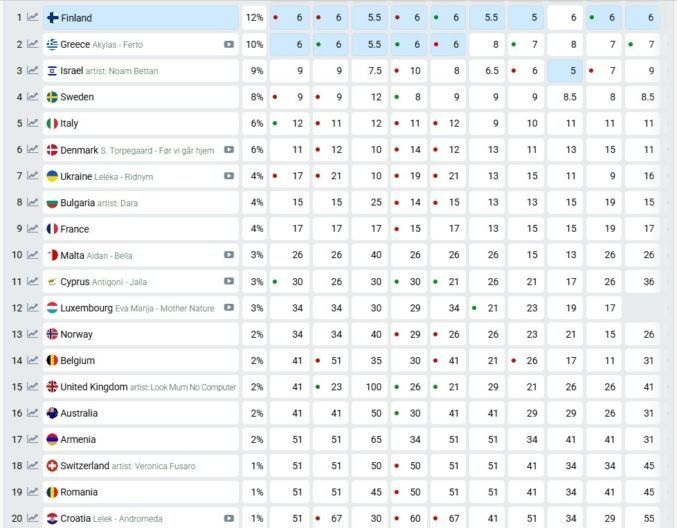Click the Australia country name
The image size is (677, 528).
click(x=79, y=413)
